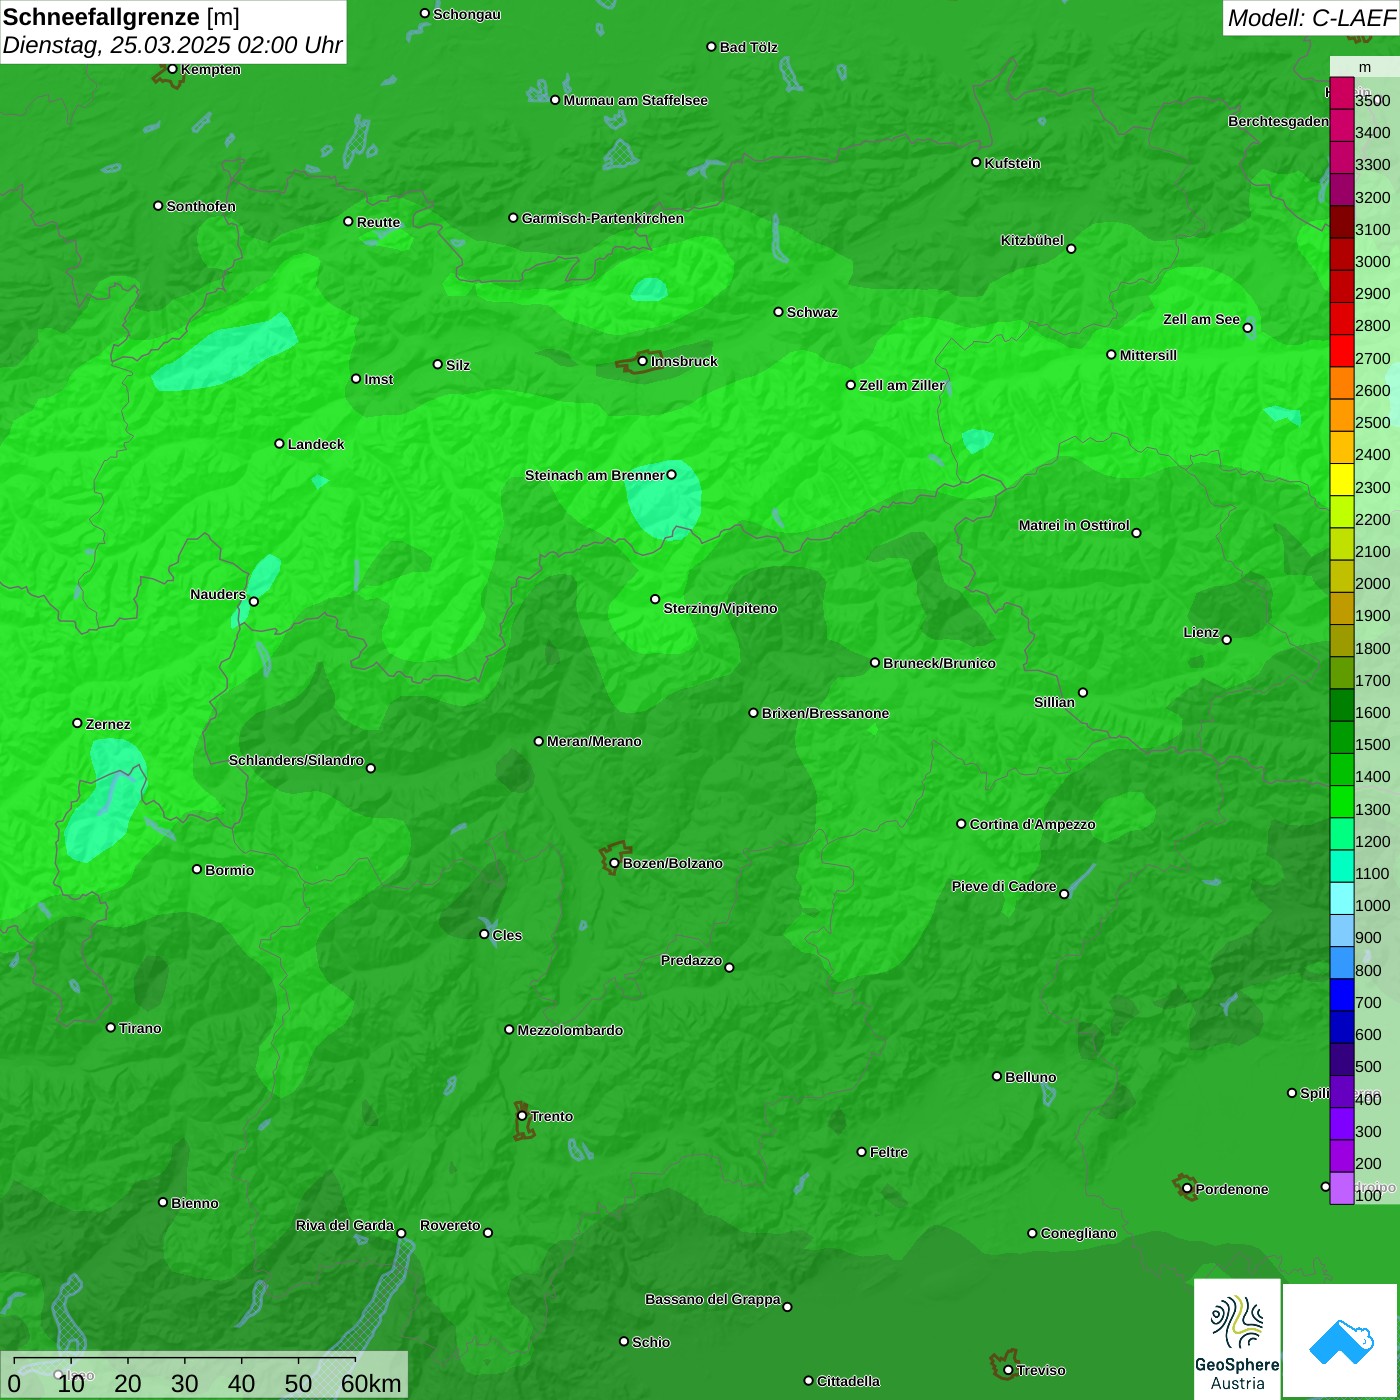Click the "Brixen/Bressanone" place label
1400x1400 pixels.
pos(825,713)
